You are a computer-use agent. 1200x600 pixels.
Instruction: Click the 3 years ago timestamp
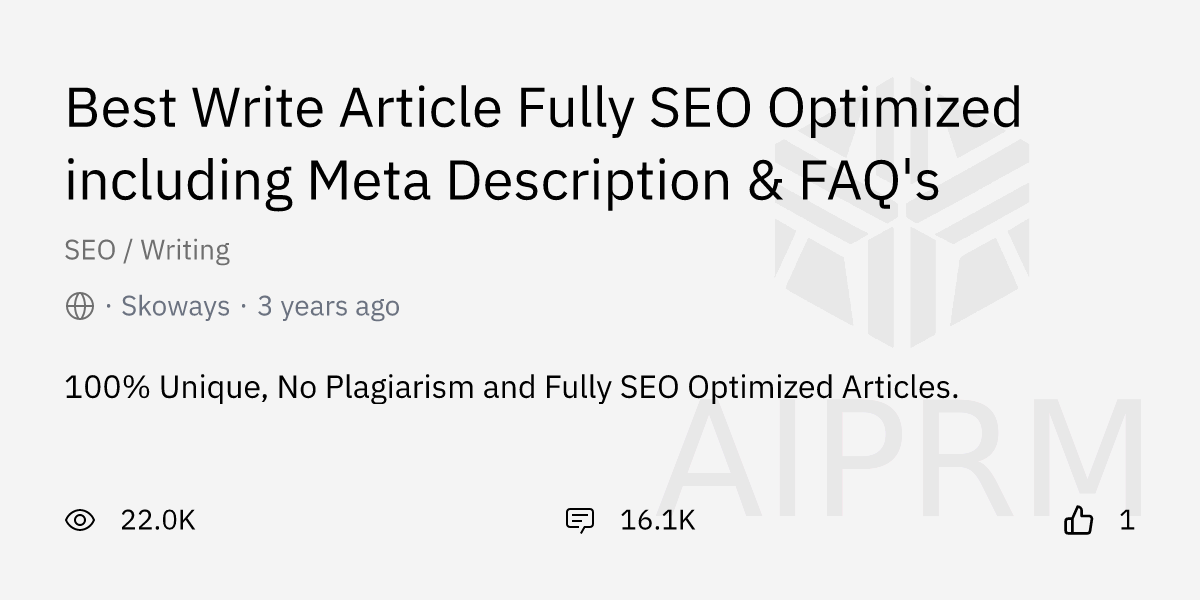point(328,306)
